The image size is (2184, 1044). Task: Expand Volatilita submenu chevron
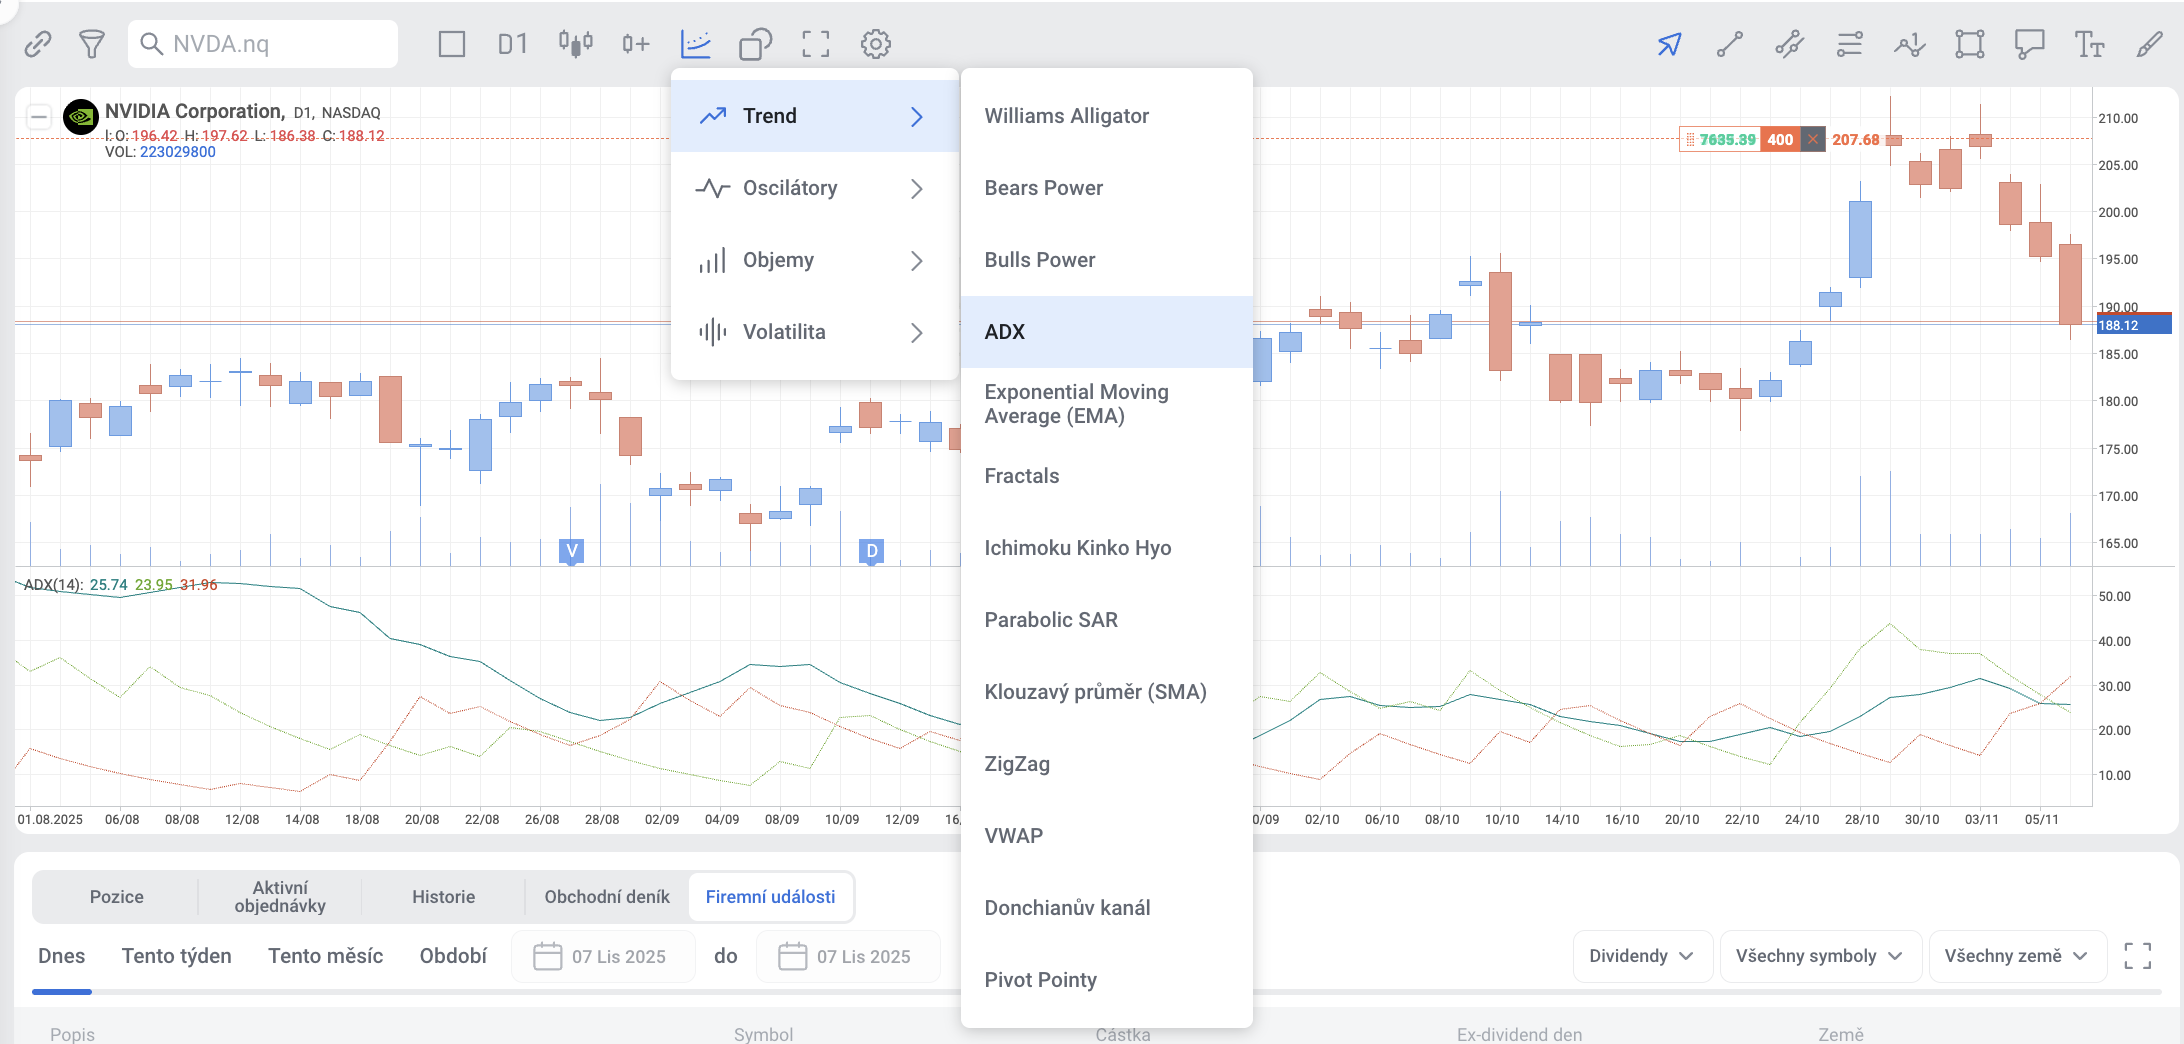[x=917, y=332]
